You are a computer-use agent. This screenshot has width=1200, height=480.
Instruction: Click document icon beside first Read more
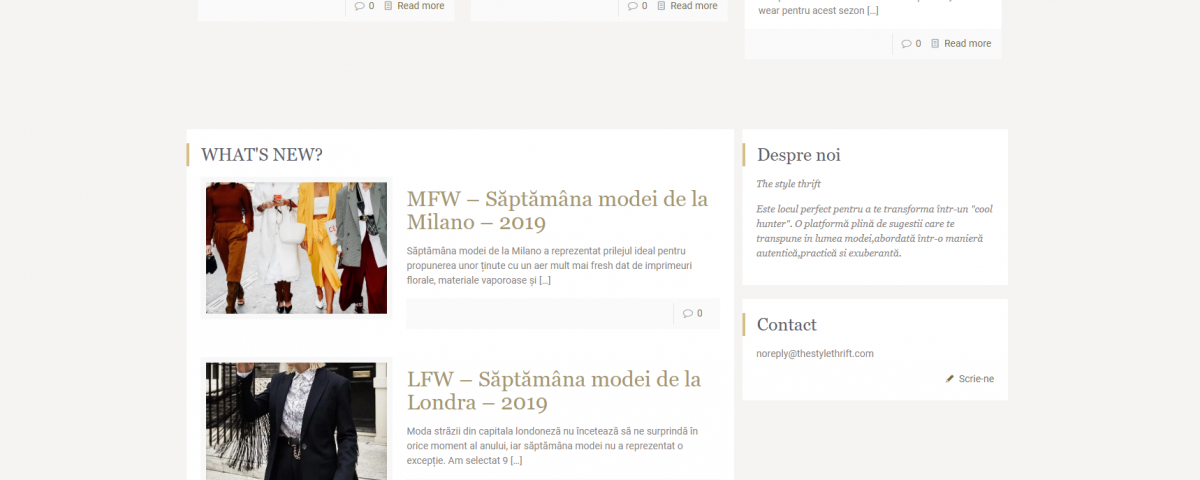[388, 6]
